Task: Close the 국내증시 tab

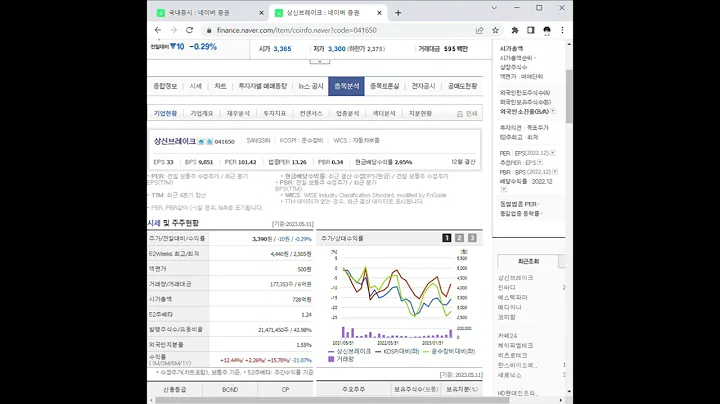Action: pos(261,13)
